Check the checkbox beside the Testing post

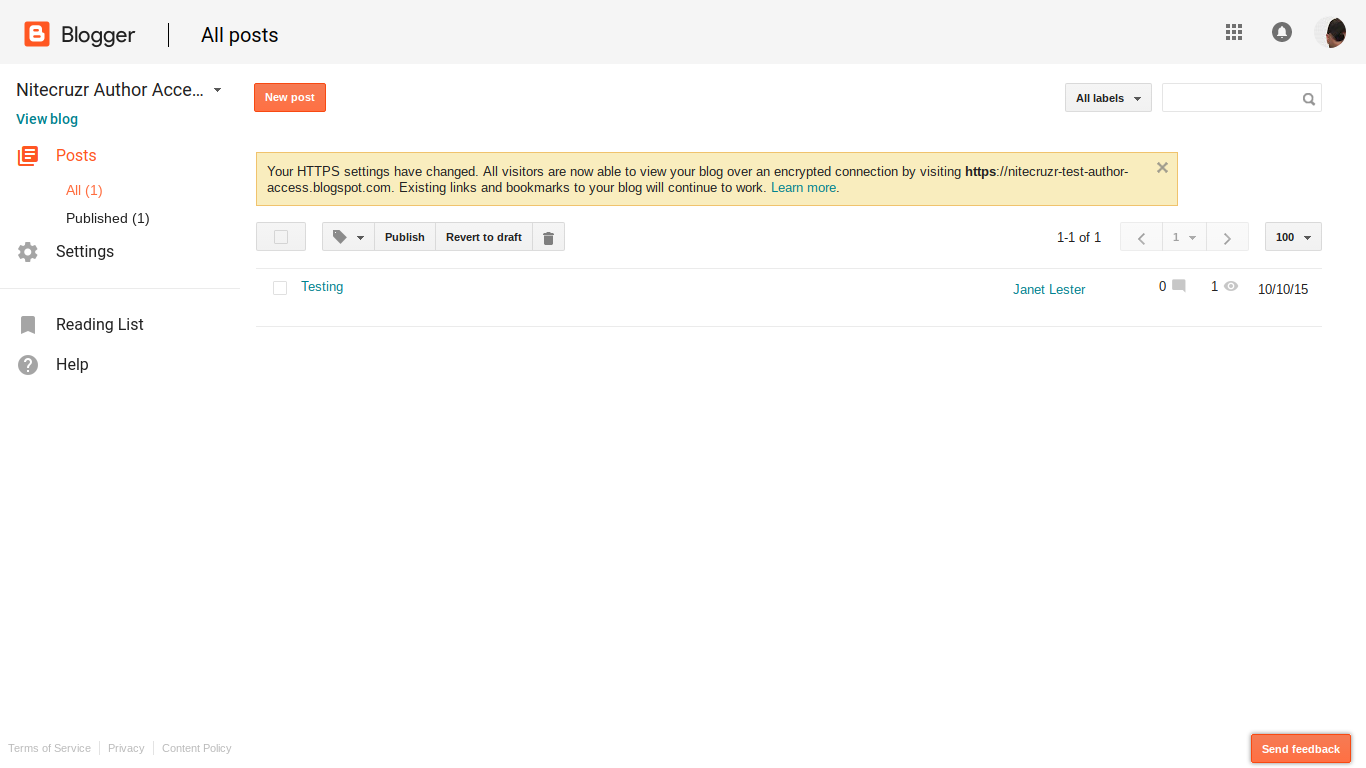[280, 288]
